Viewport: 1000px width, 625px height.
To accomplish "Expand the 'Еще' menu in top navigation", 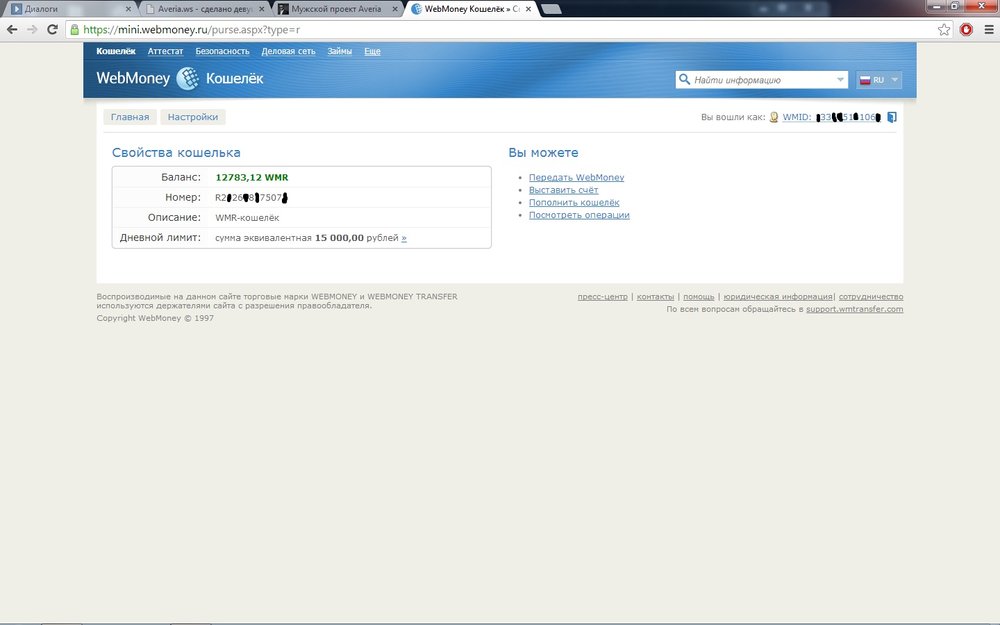I will coord(372,50).
